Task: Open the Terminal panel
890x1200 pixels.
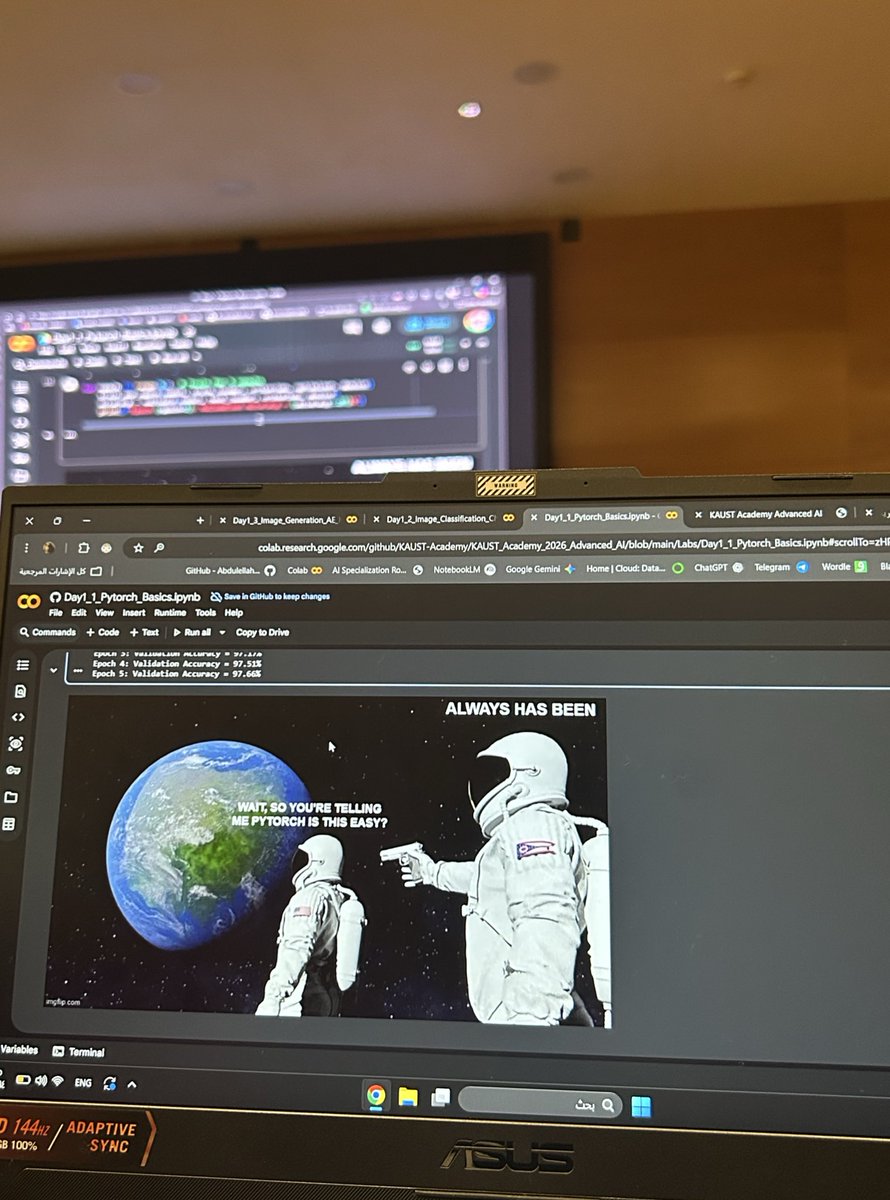Action: tap(79, 1052)
